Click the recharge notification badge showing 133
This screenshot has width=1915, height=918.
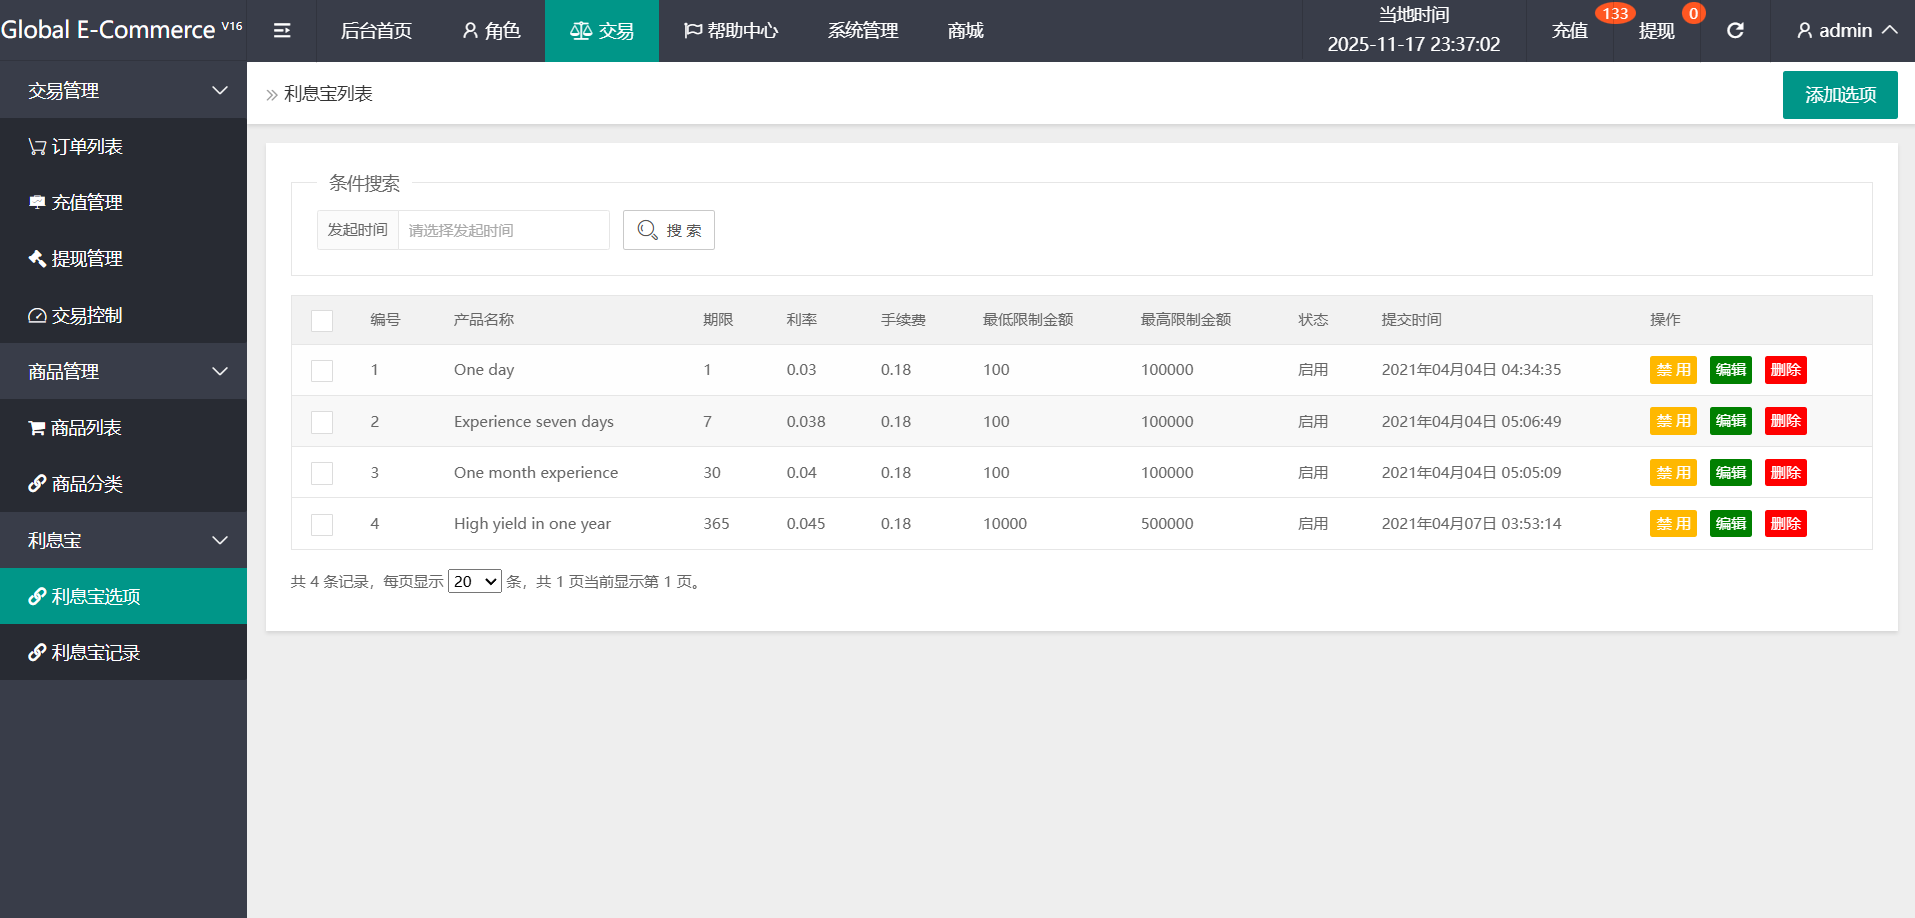[1615, 13]
